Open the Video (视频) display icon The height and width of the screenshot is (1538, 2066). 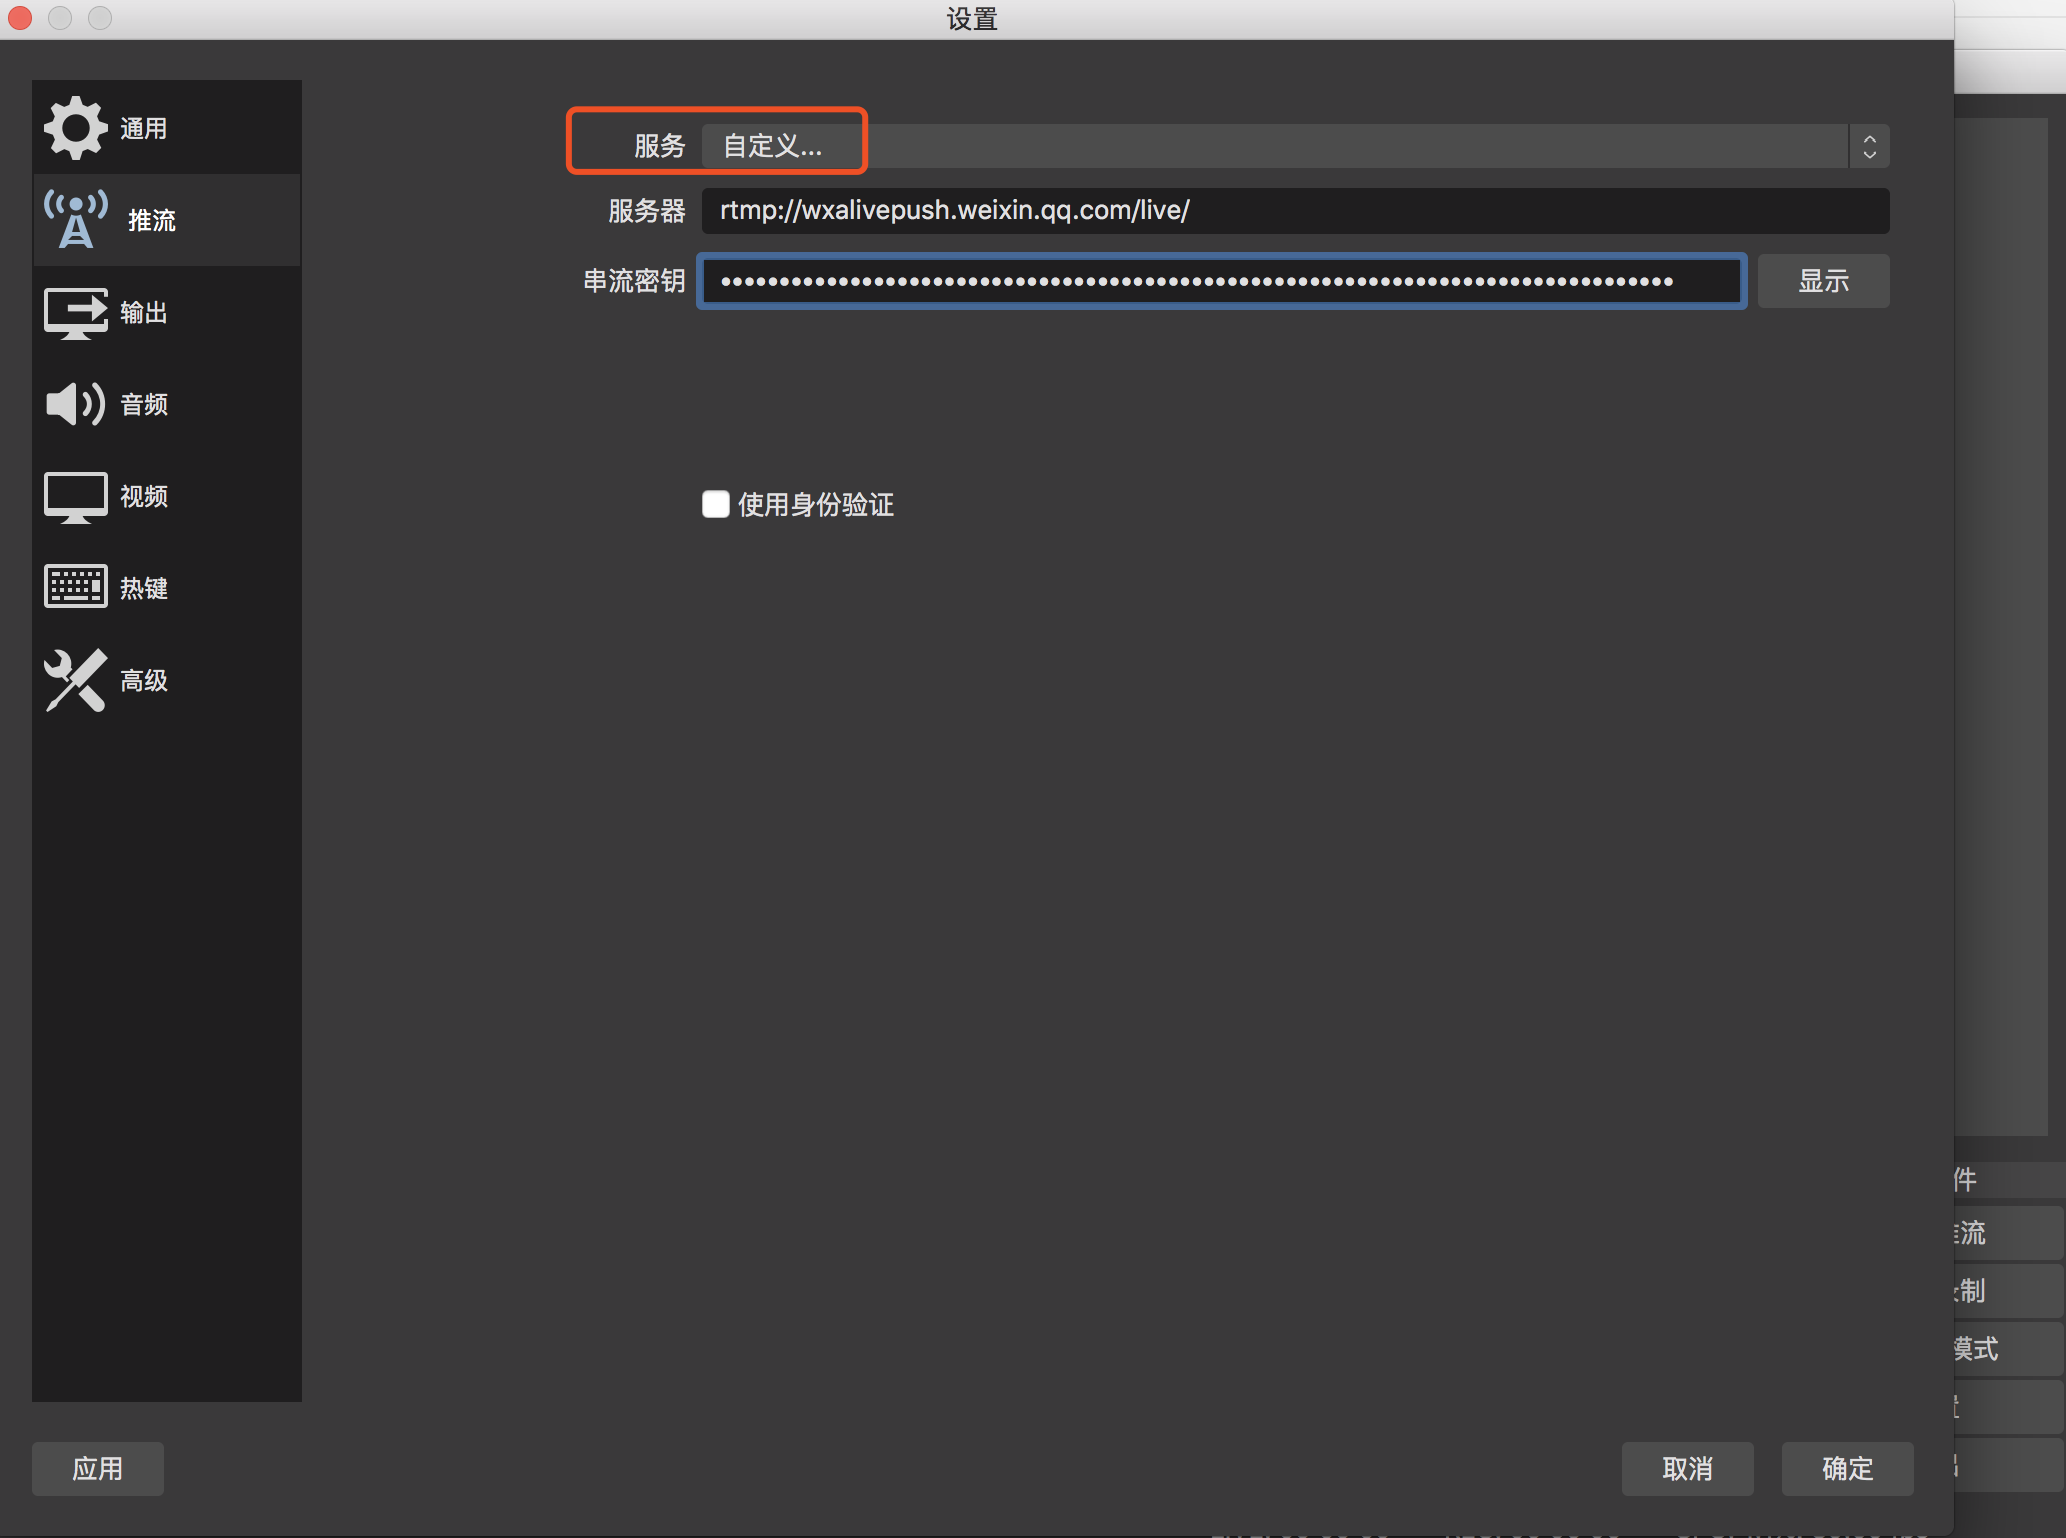[x=76, y=497]
